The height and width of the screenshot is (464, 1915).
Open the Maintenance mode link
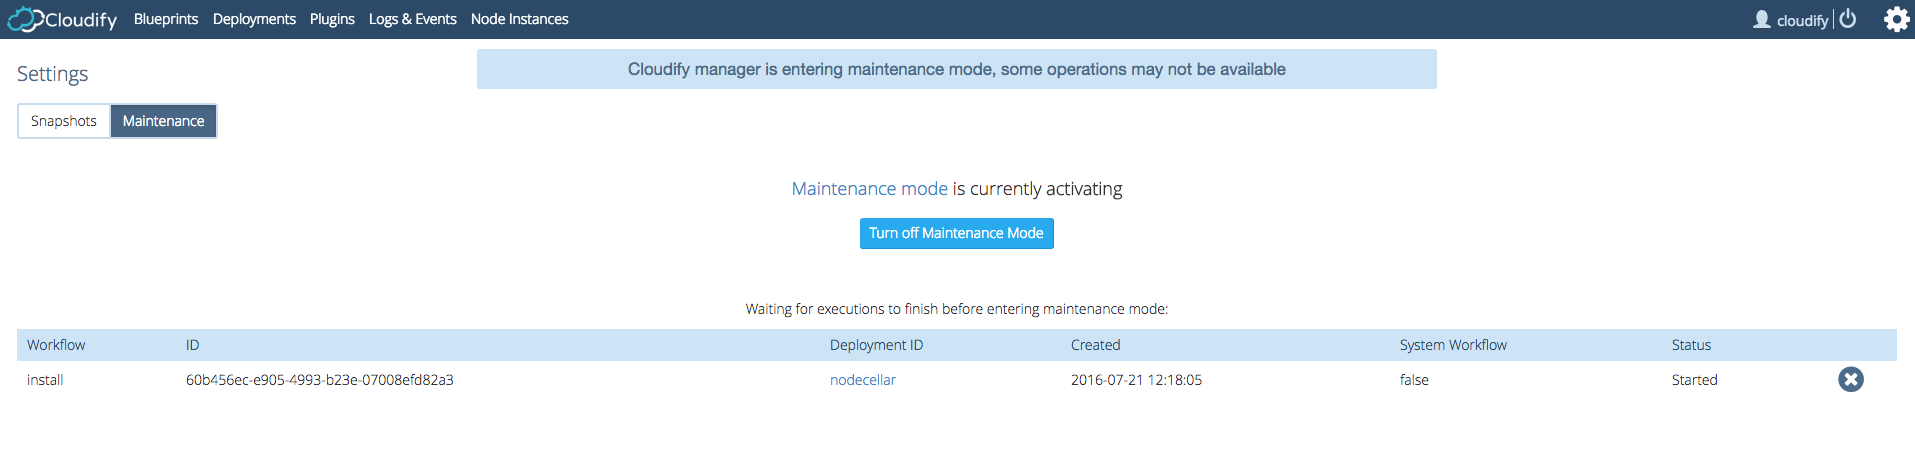pos(869,189)
